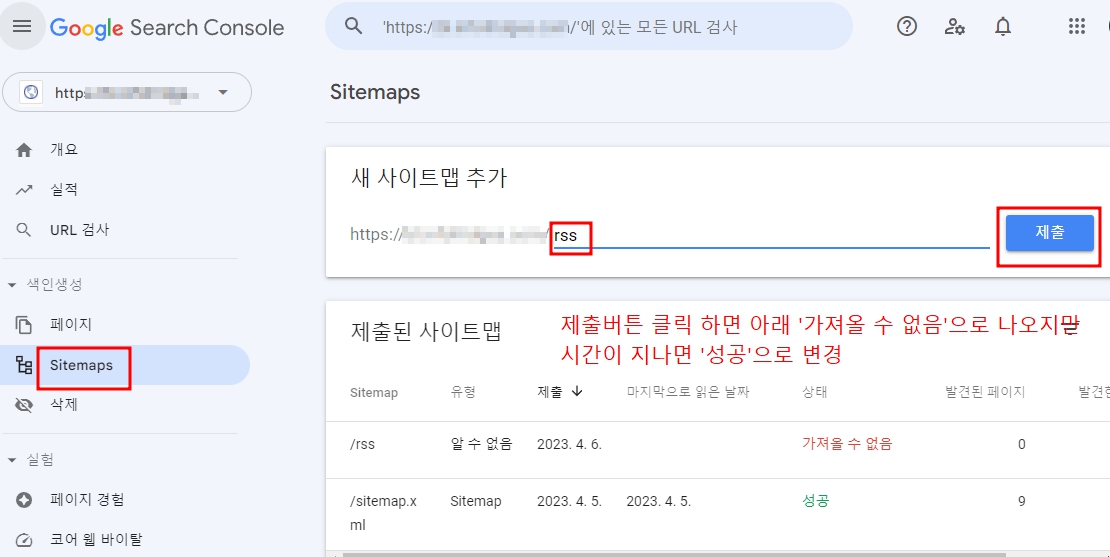Click the Google Search Console logo
This screenshot has height=557, width=1110.
click(167, 28)
